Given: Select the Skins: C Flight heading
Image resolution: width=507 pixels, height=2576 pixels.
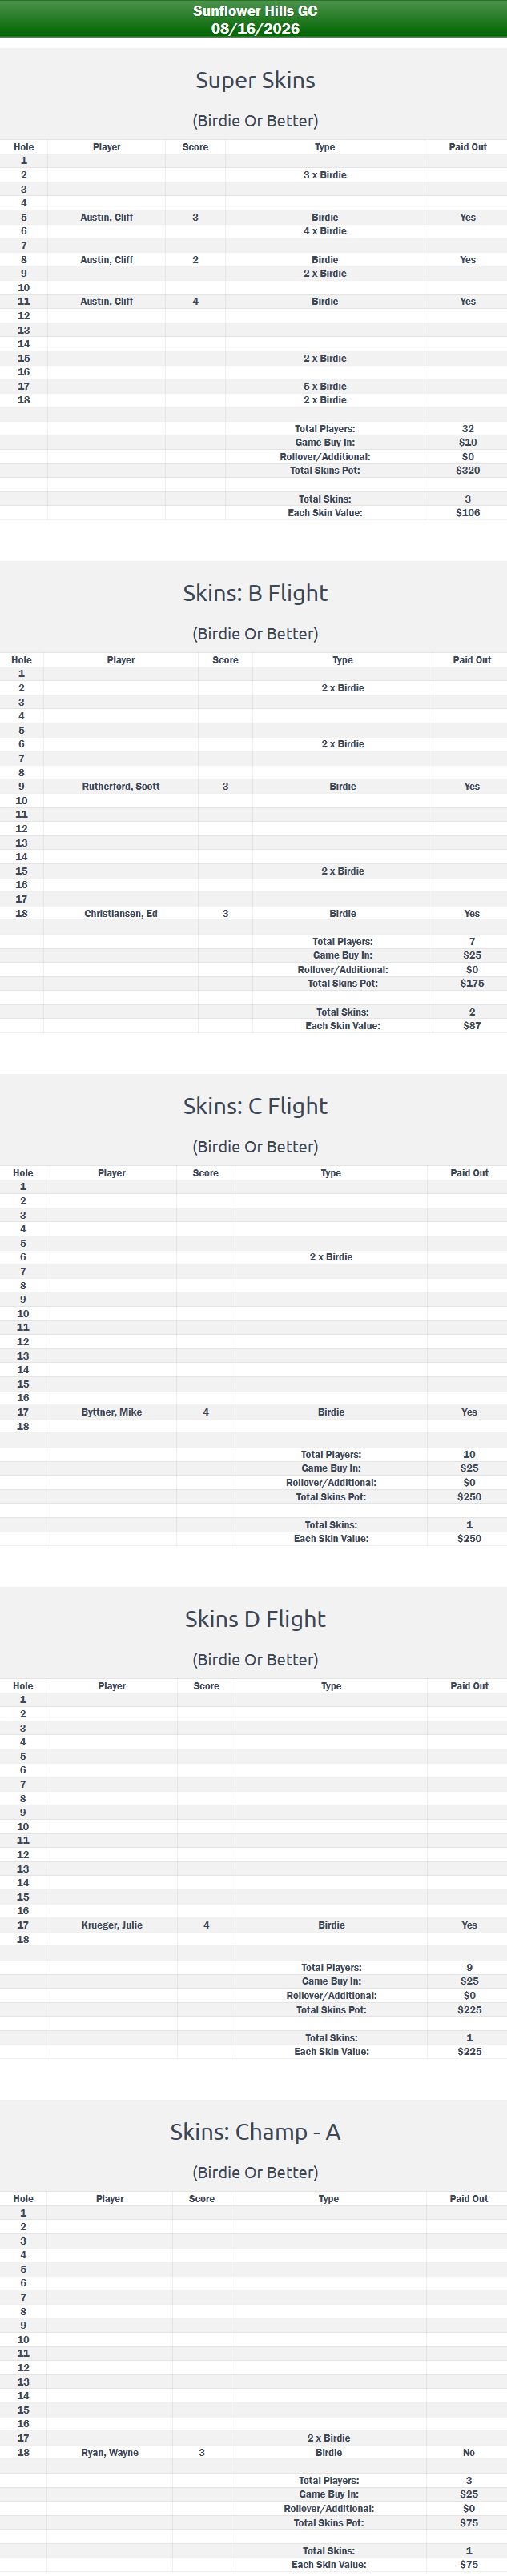Looking at the screenshot, I should (x=255, y=1106).
